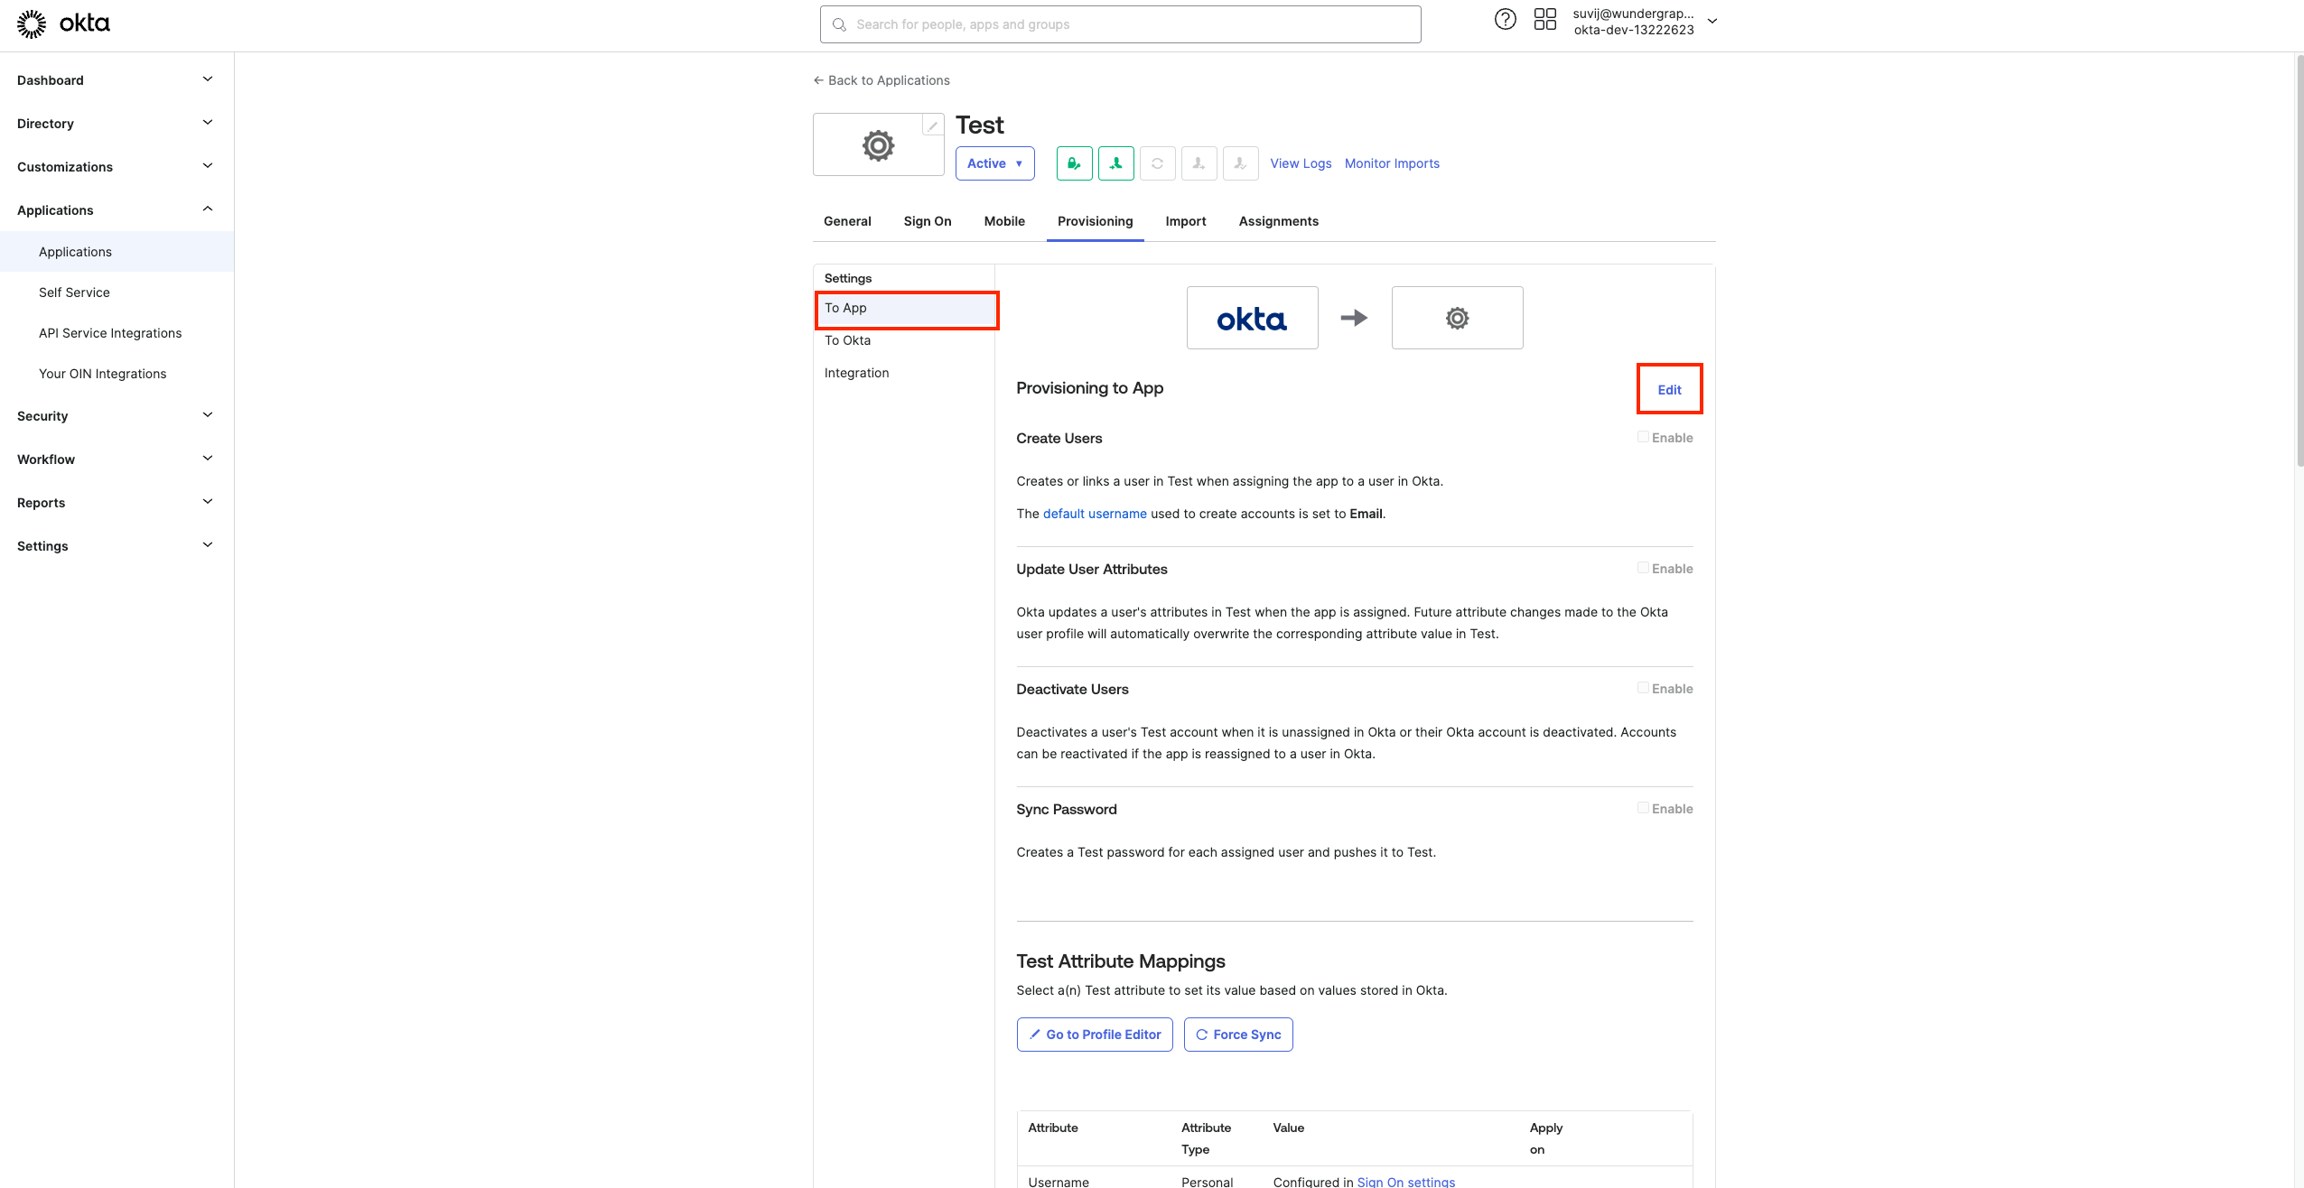Click the Force Sync button
This screenshot has width=2304, height=1188.
(1238, 1034)
